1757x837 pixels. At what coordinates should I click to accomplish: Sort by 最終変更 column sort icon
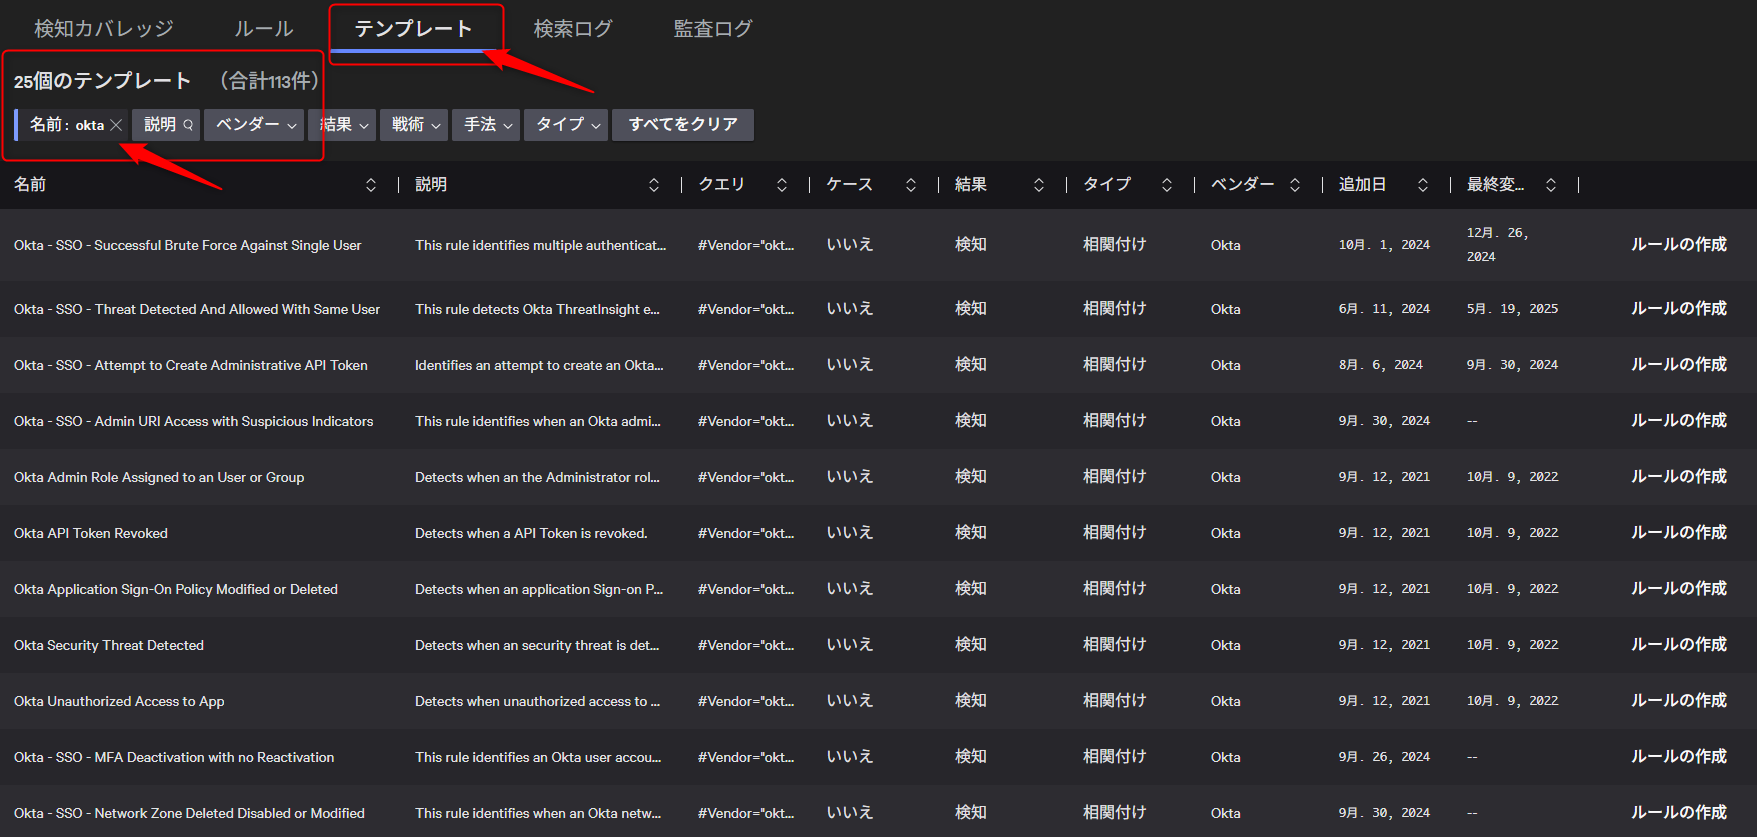coord(1551,185)
